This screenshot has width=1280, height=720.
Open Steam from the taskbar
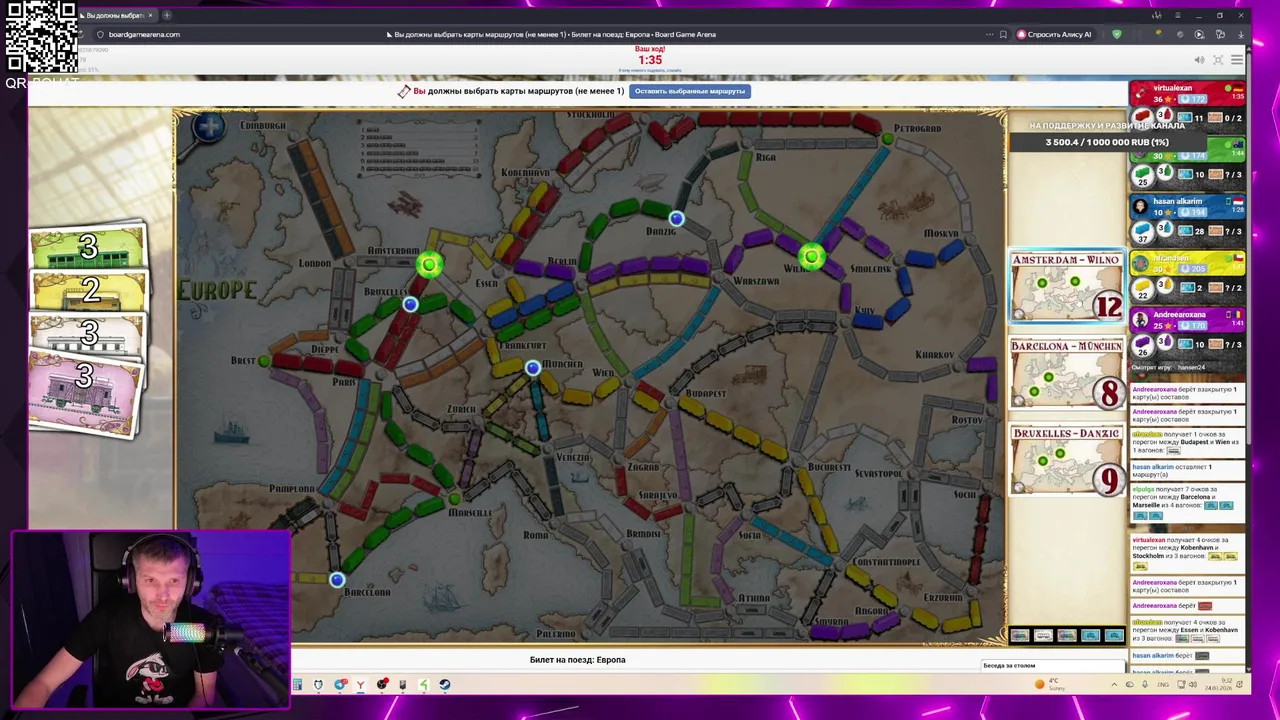pyautogui.click(x=445, y=685)
